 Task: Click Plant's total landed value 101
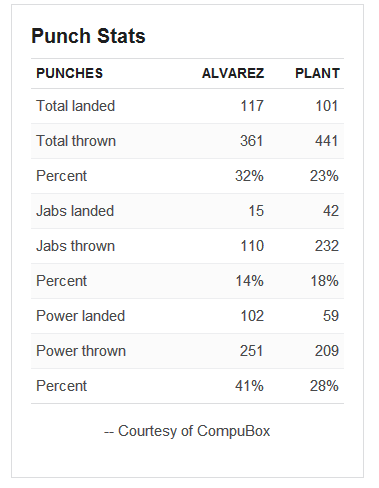click(x=327, y=106)
